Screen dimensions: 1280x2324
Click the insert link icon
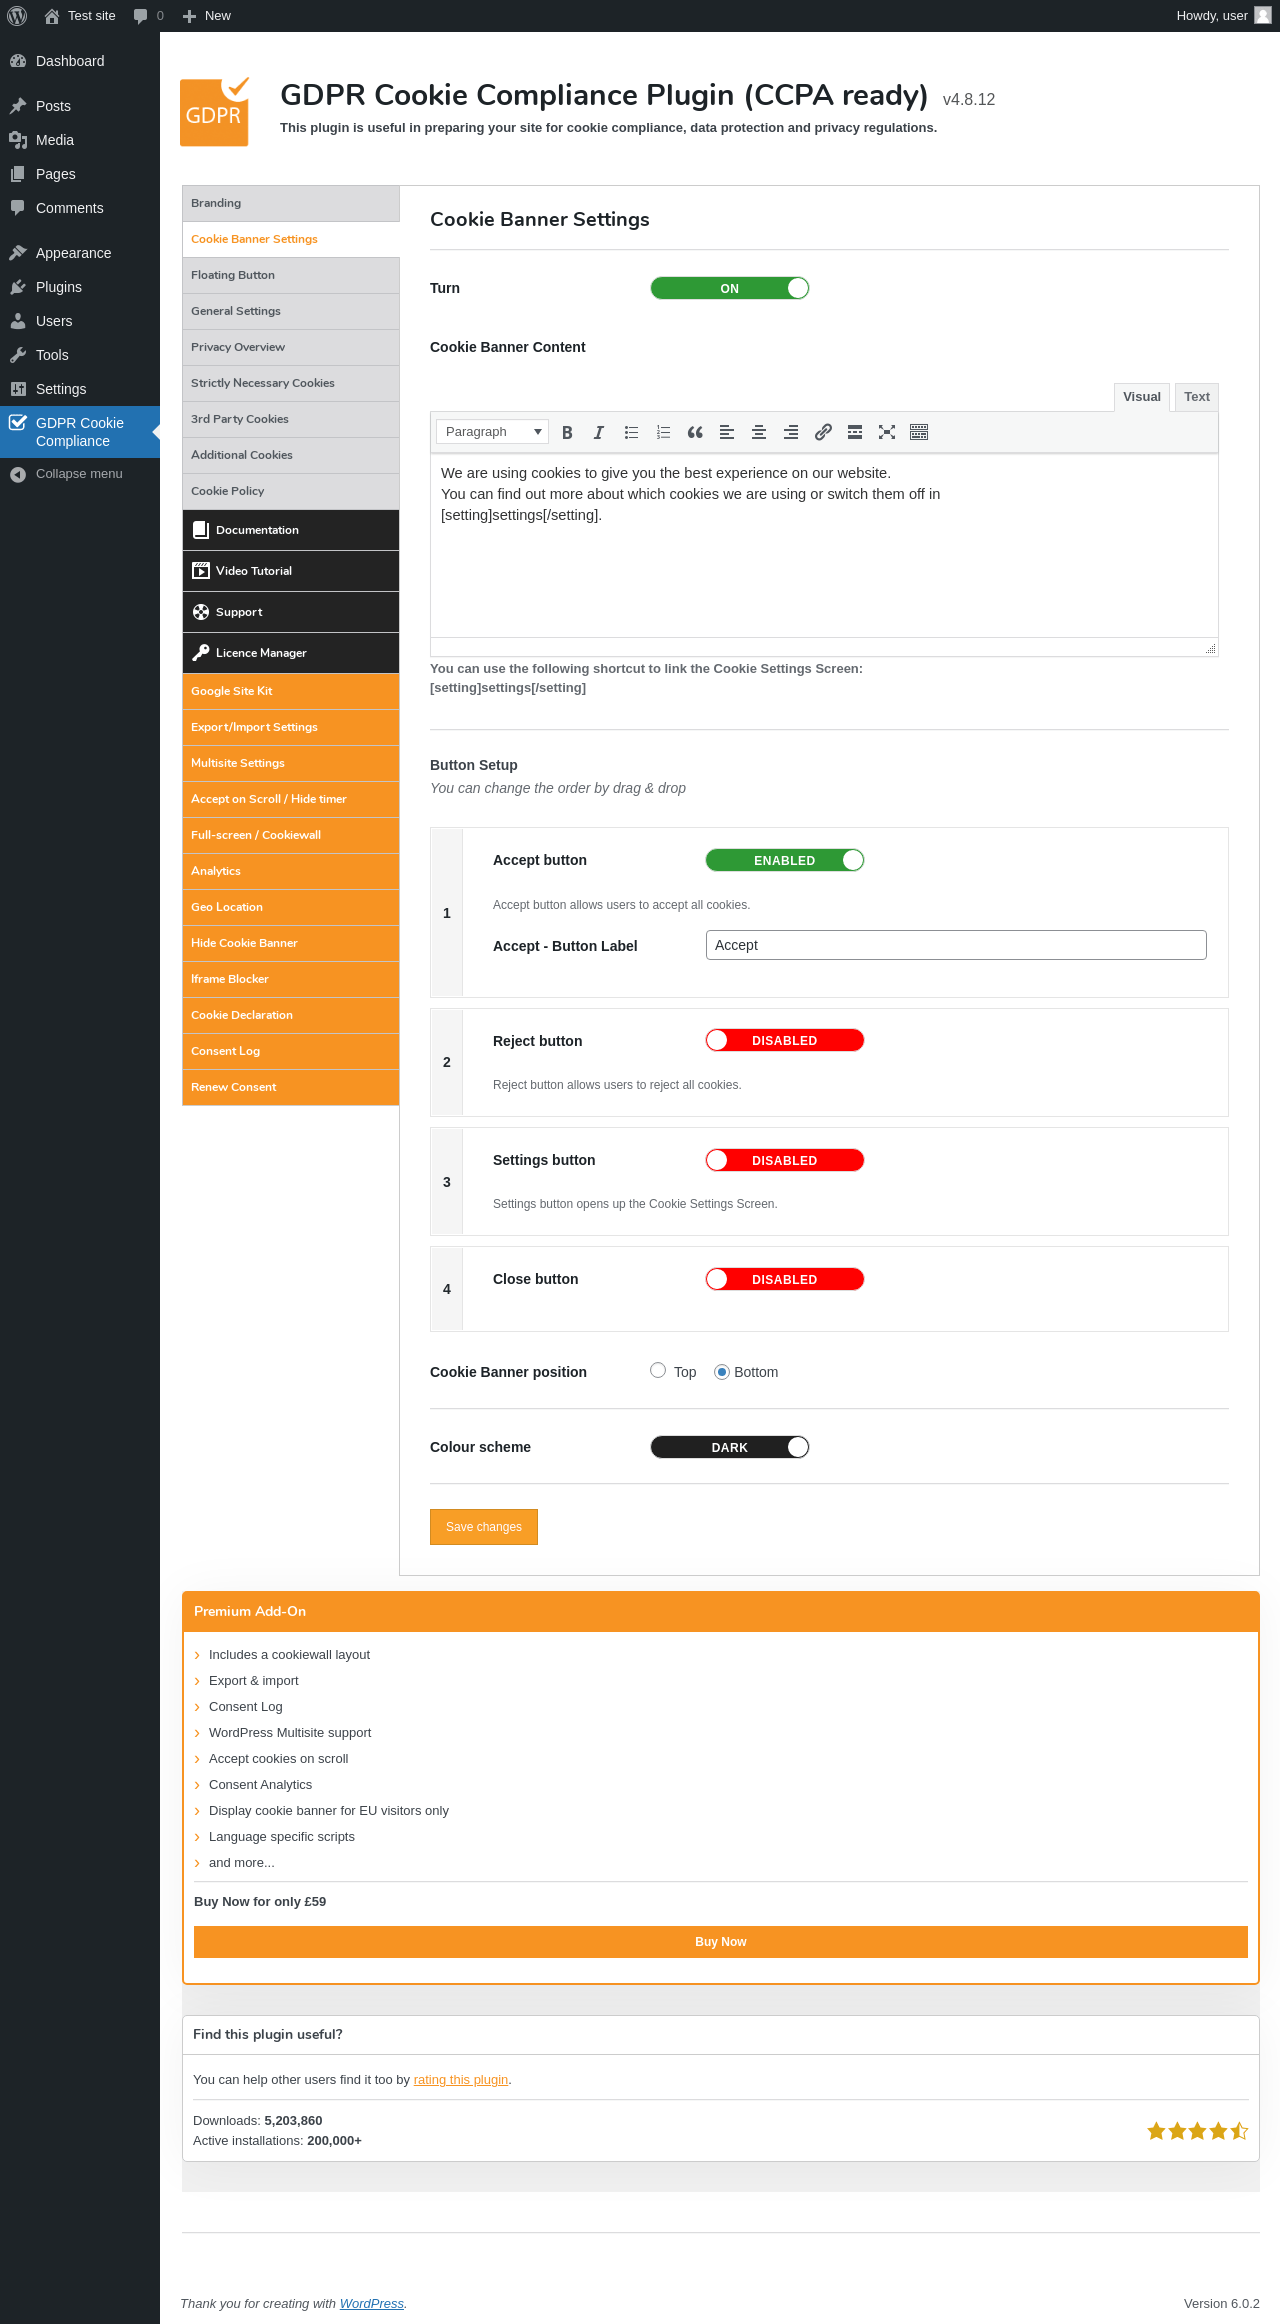(x=823, y=432)
